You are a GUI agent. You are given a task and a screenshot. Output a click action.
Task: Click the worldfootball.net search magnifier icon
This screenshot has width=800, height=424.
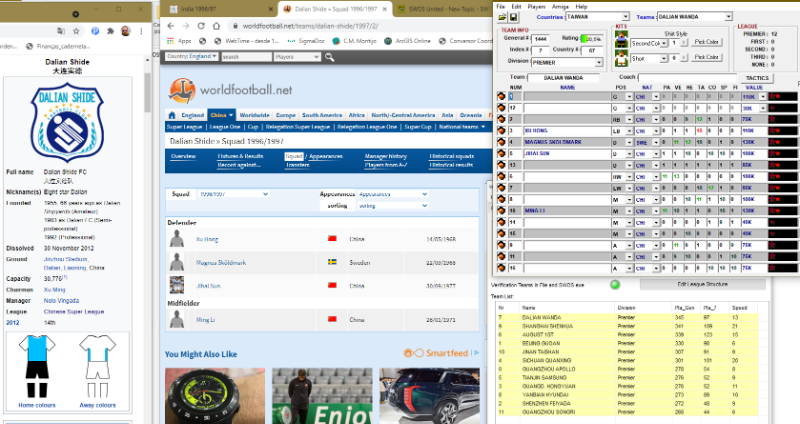pyautogui.click(x=330, y=57)
